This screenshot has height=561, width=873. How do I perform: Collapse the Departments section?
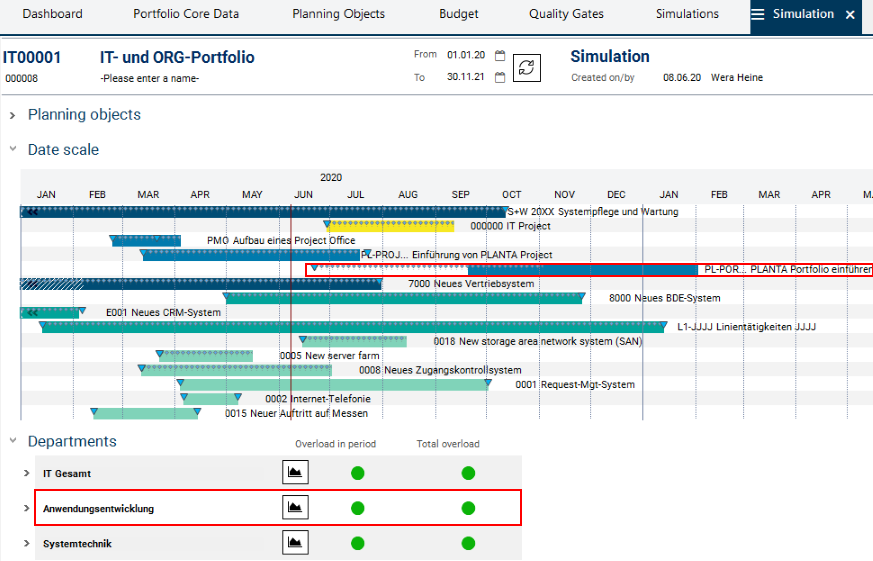(13, 441)
